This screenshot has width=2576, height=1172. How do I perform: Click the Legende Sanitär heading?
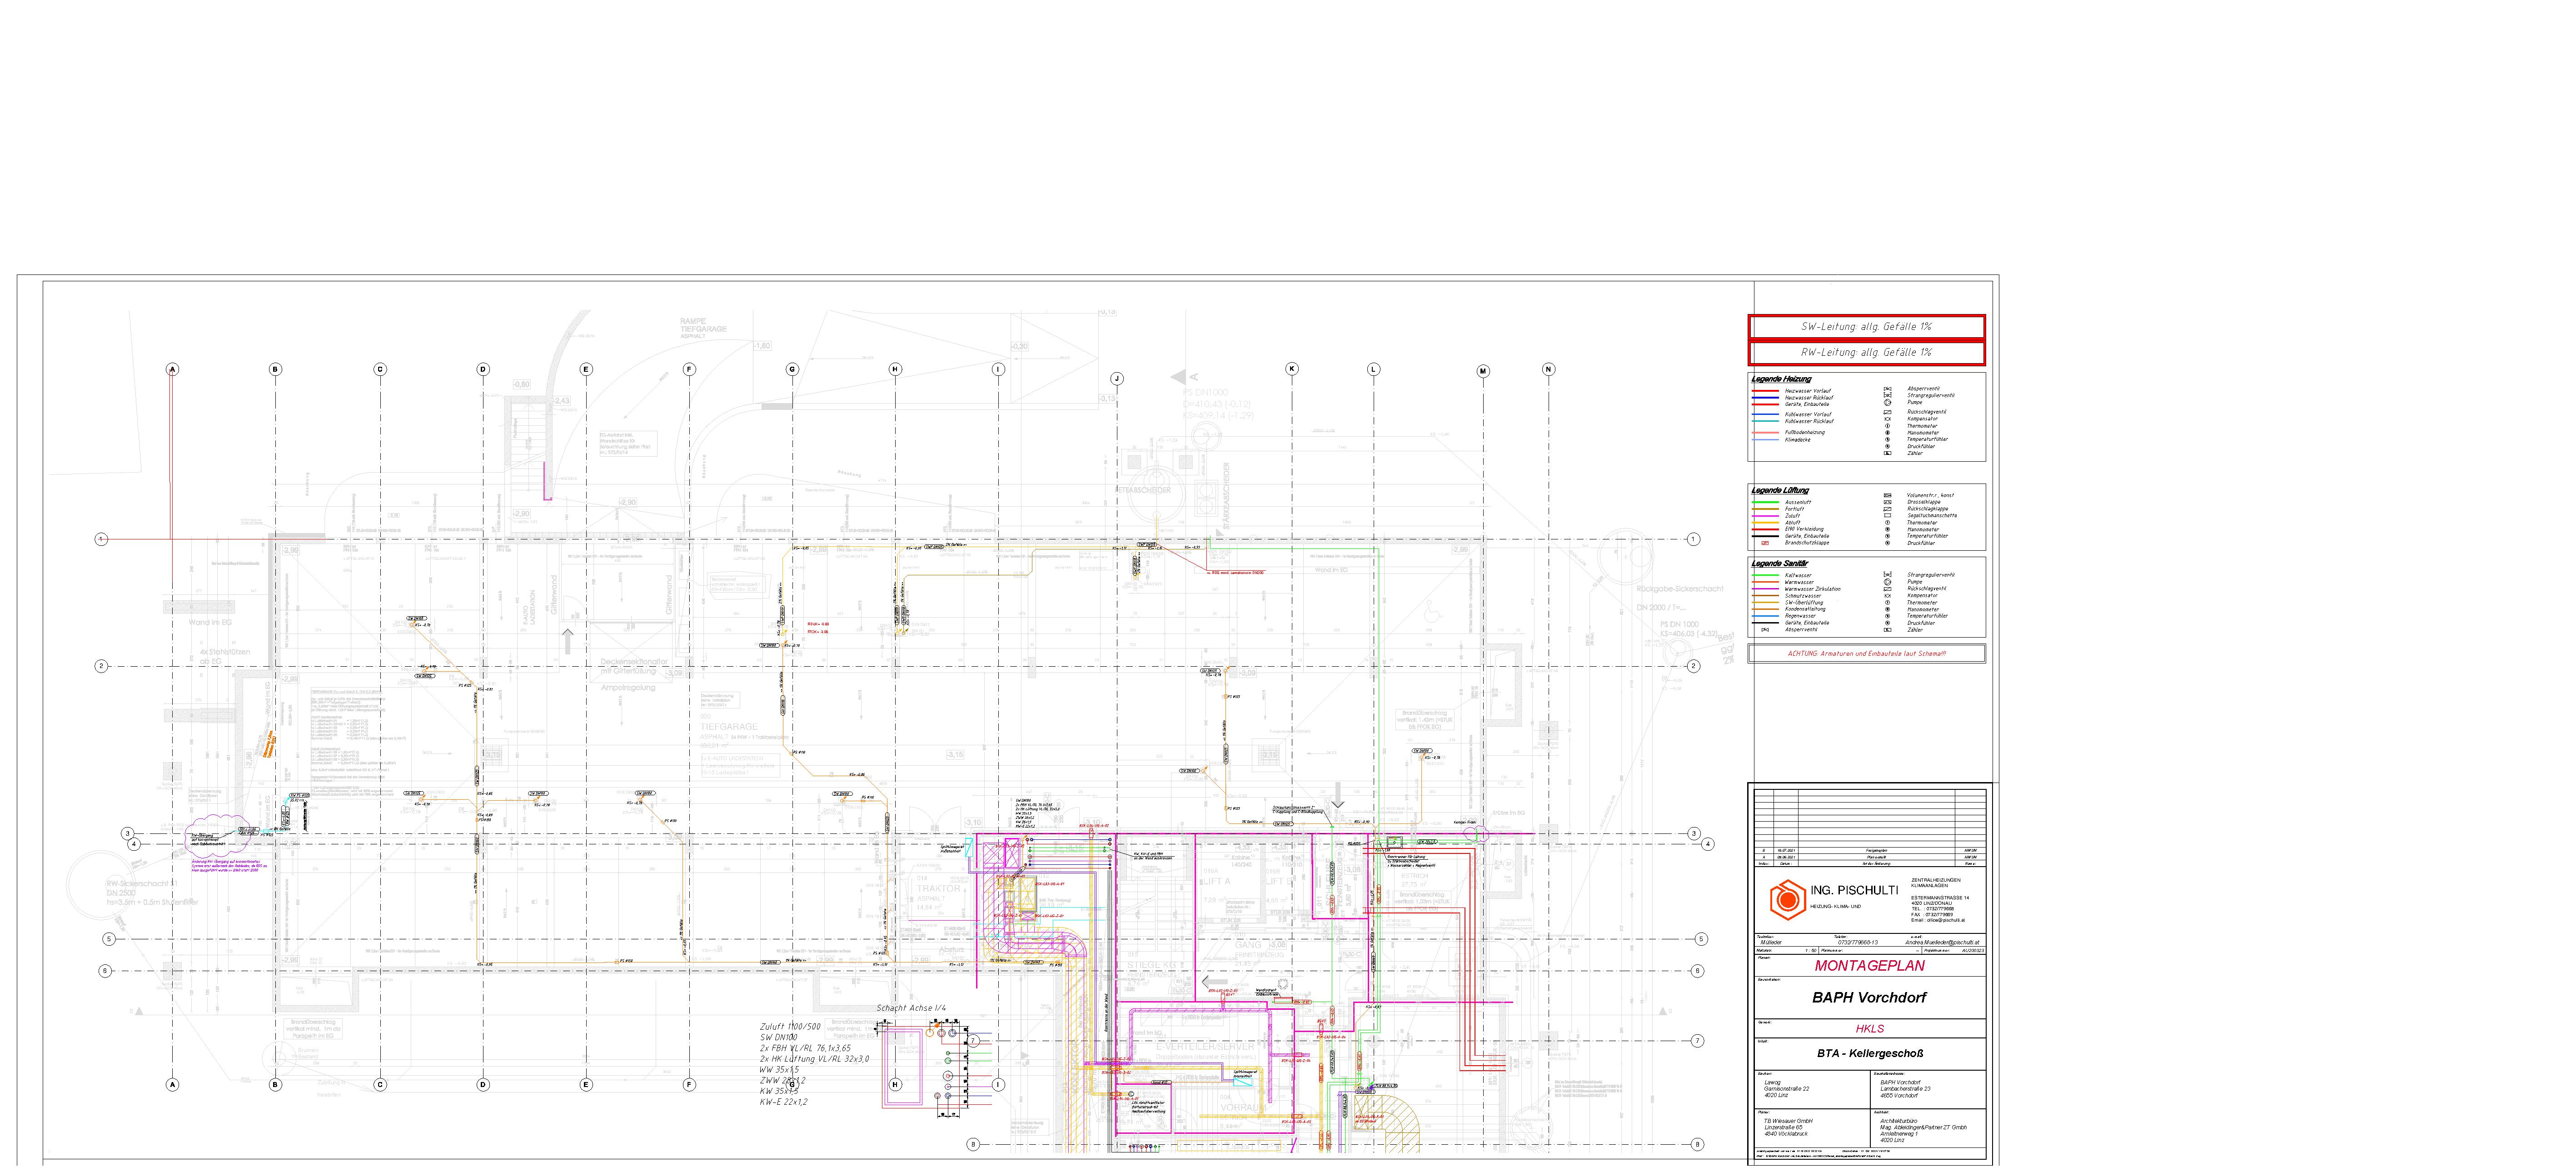[x=1780, y=564]
